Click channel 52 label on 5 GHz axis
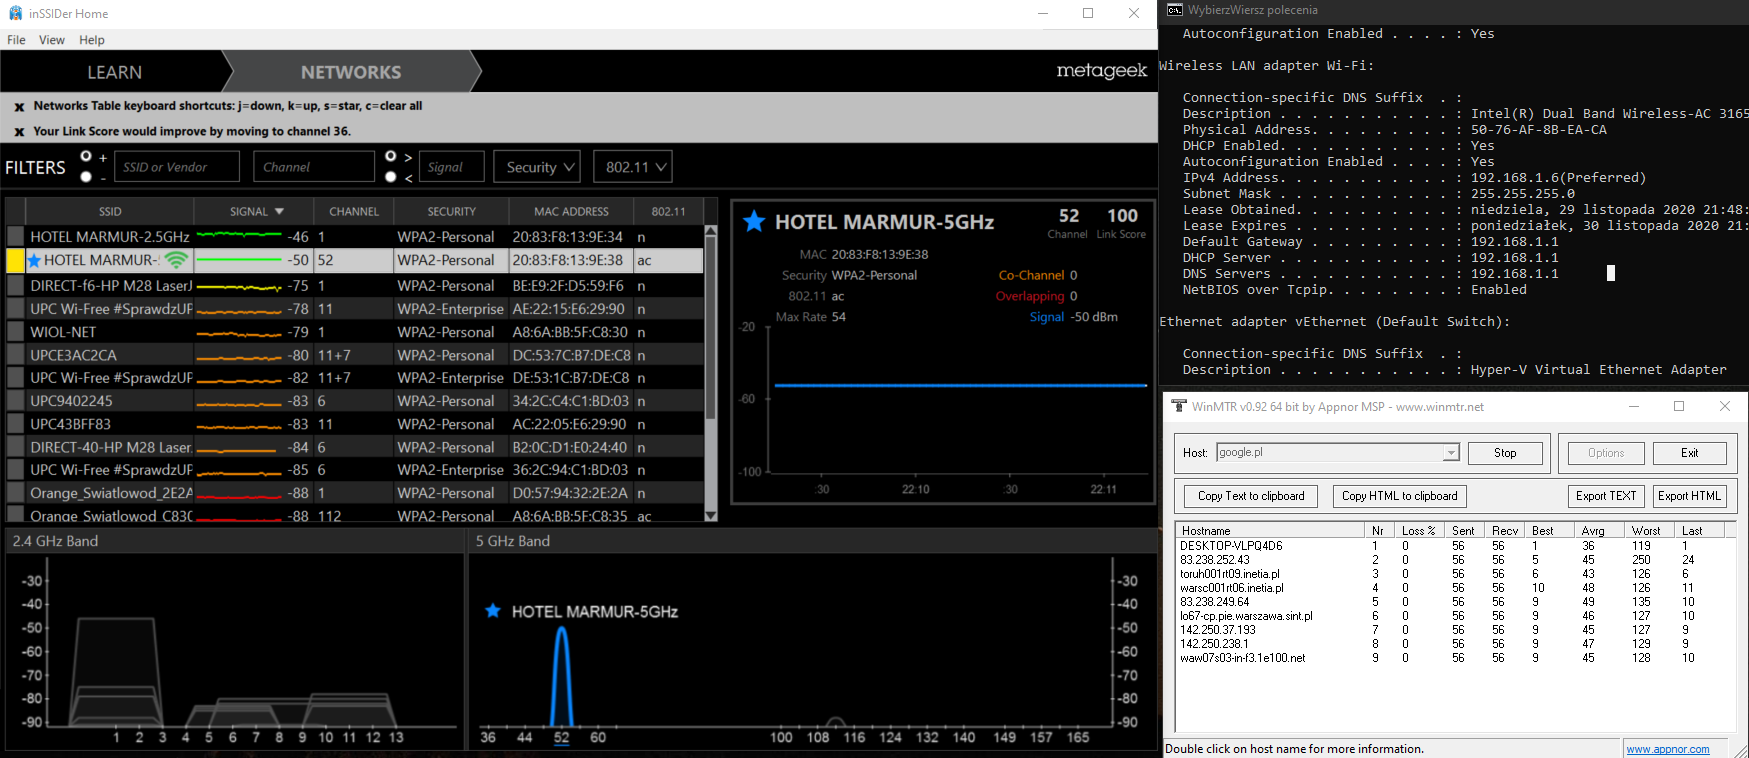Image resolution: width=1749 pixels, height=758 pixels. click(x=561, y=738)
